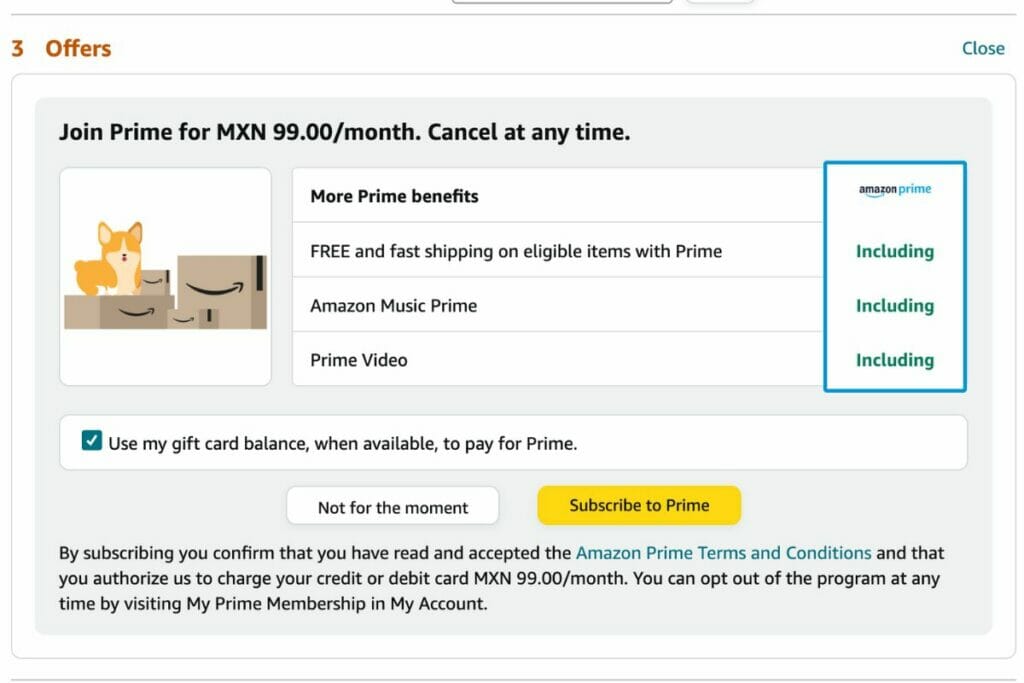Image resolution: width=1024 pixels, height=683 pixels.
Task: Click the FREE and fast shipping row
Action: coord(515,251)
